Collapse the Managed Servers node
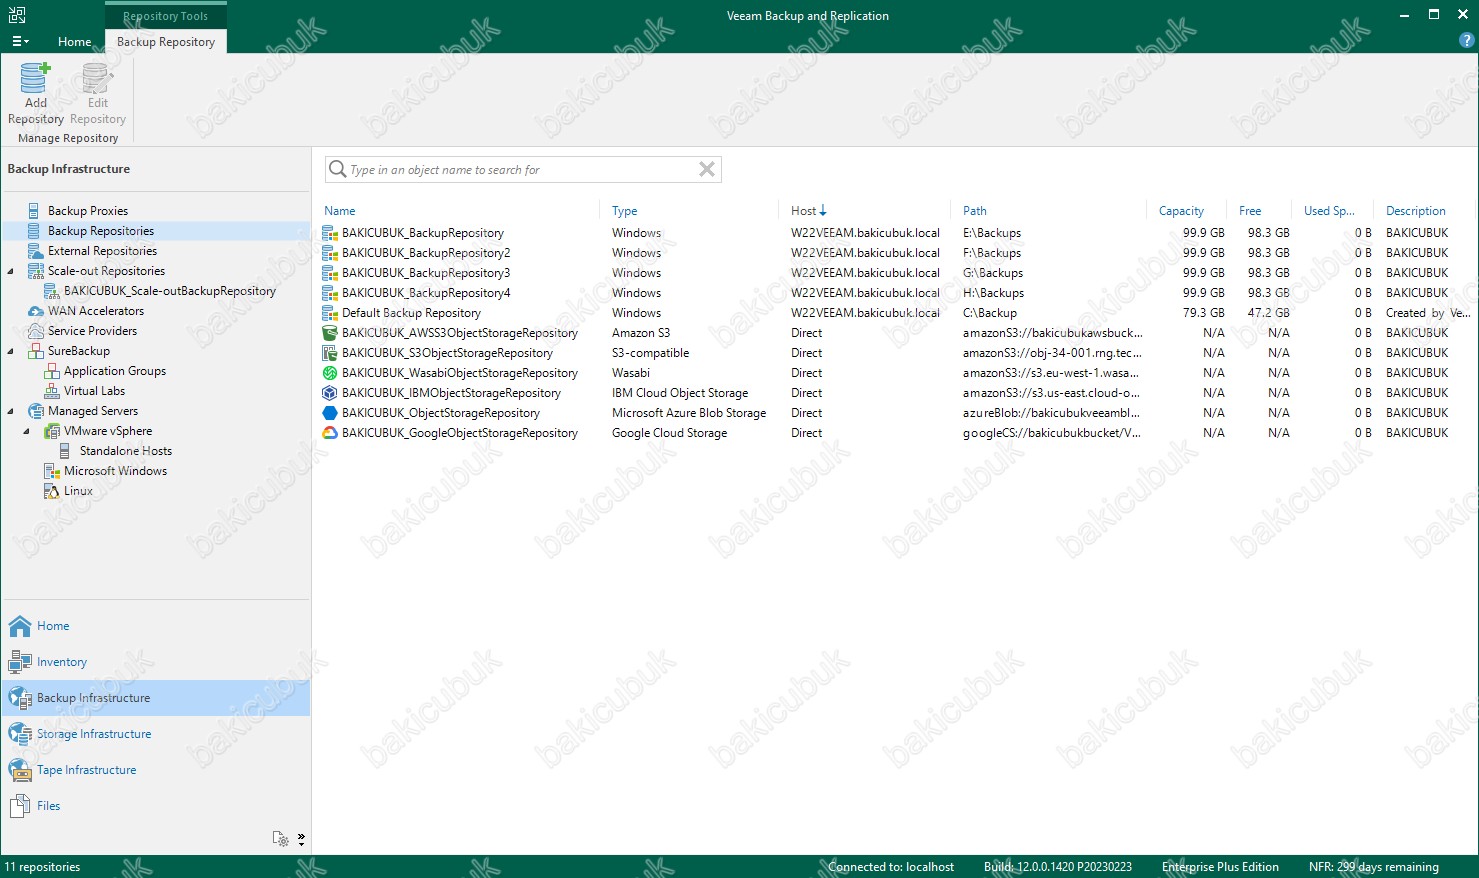 11,411
